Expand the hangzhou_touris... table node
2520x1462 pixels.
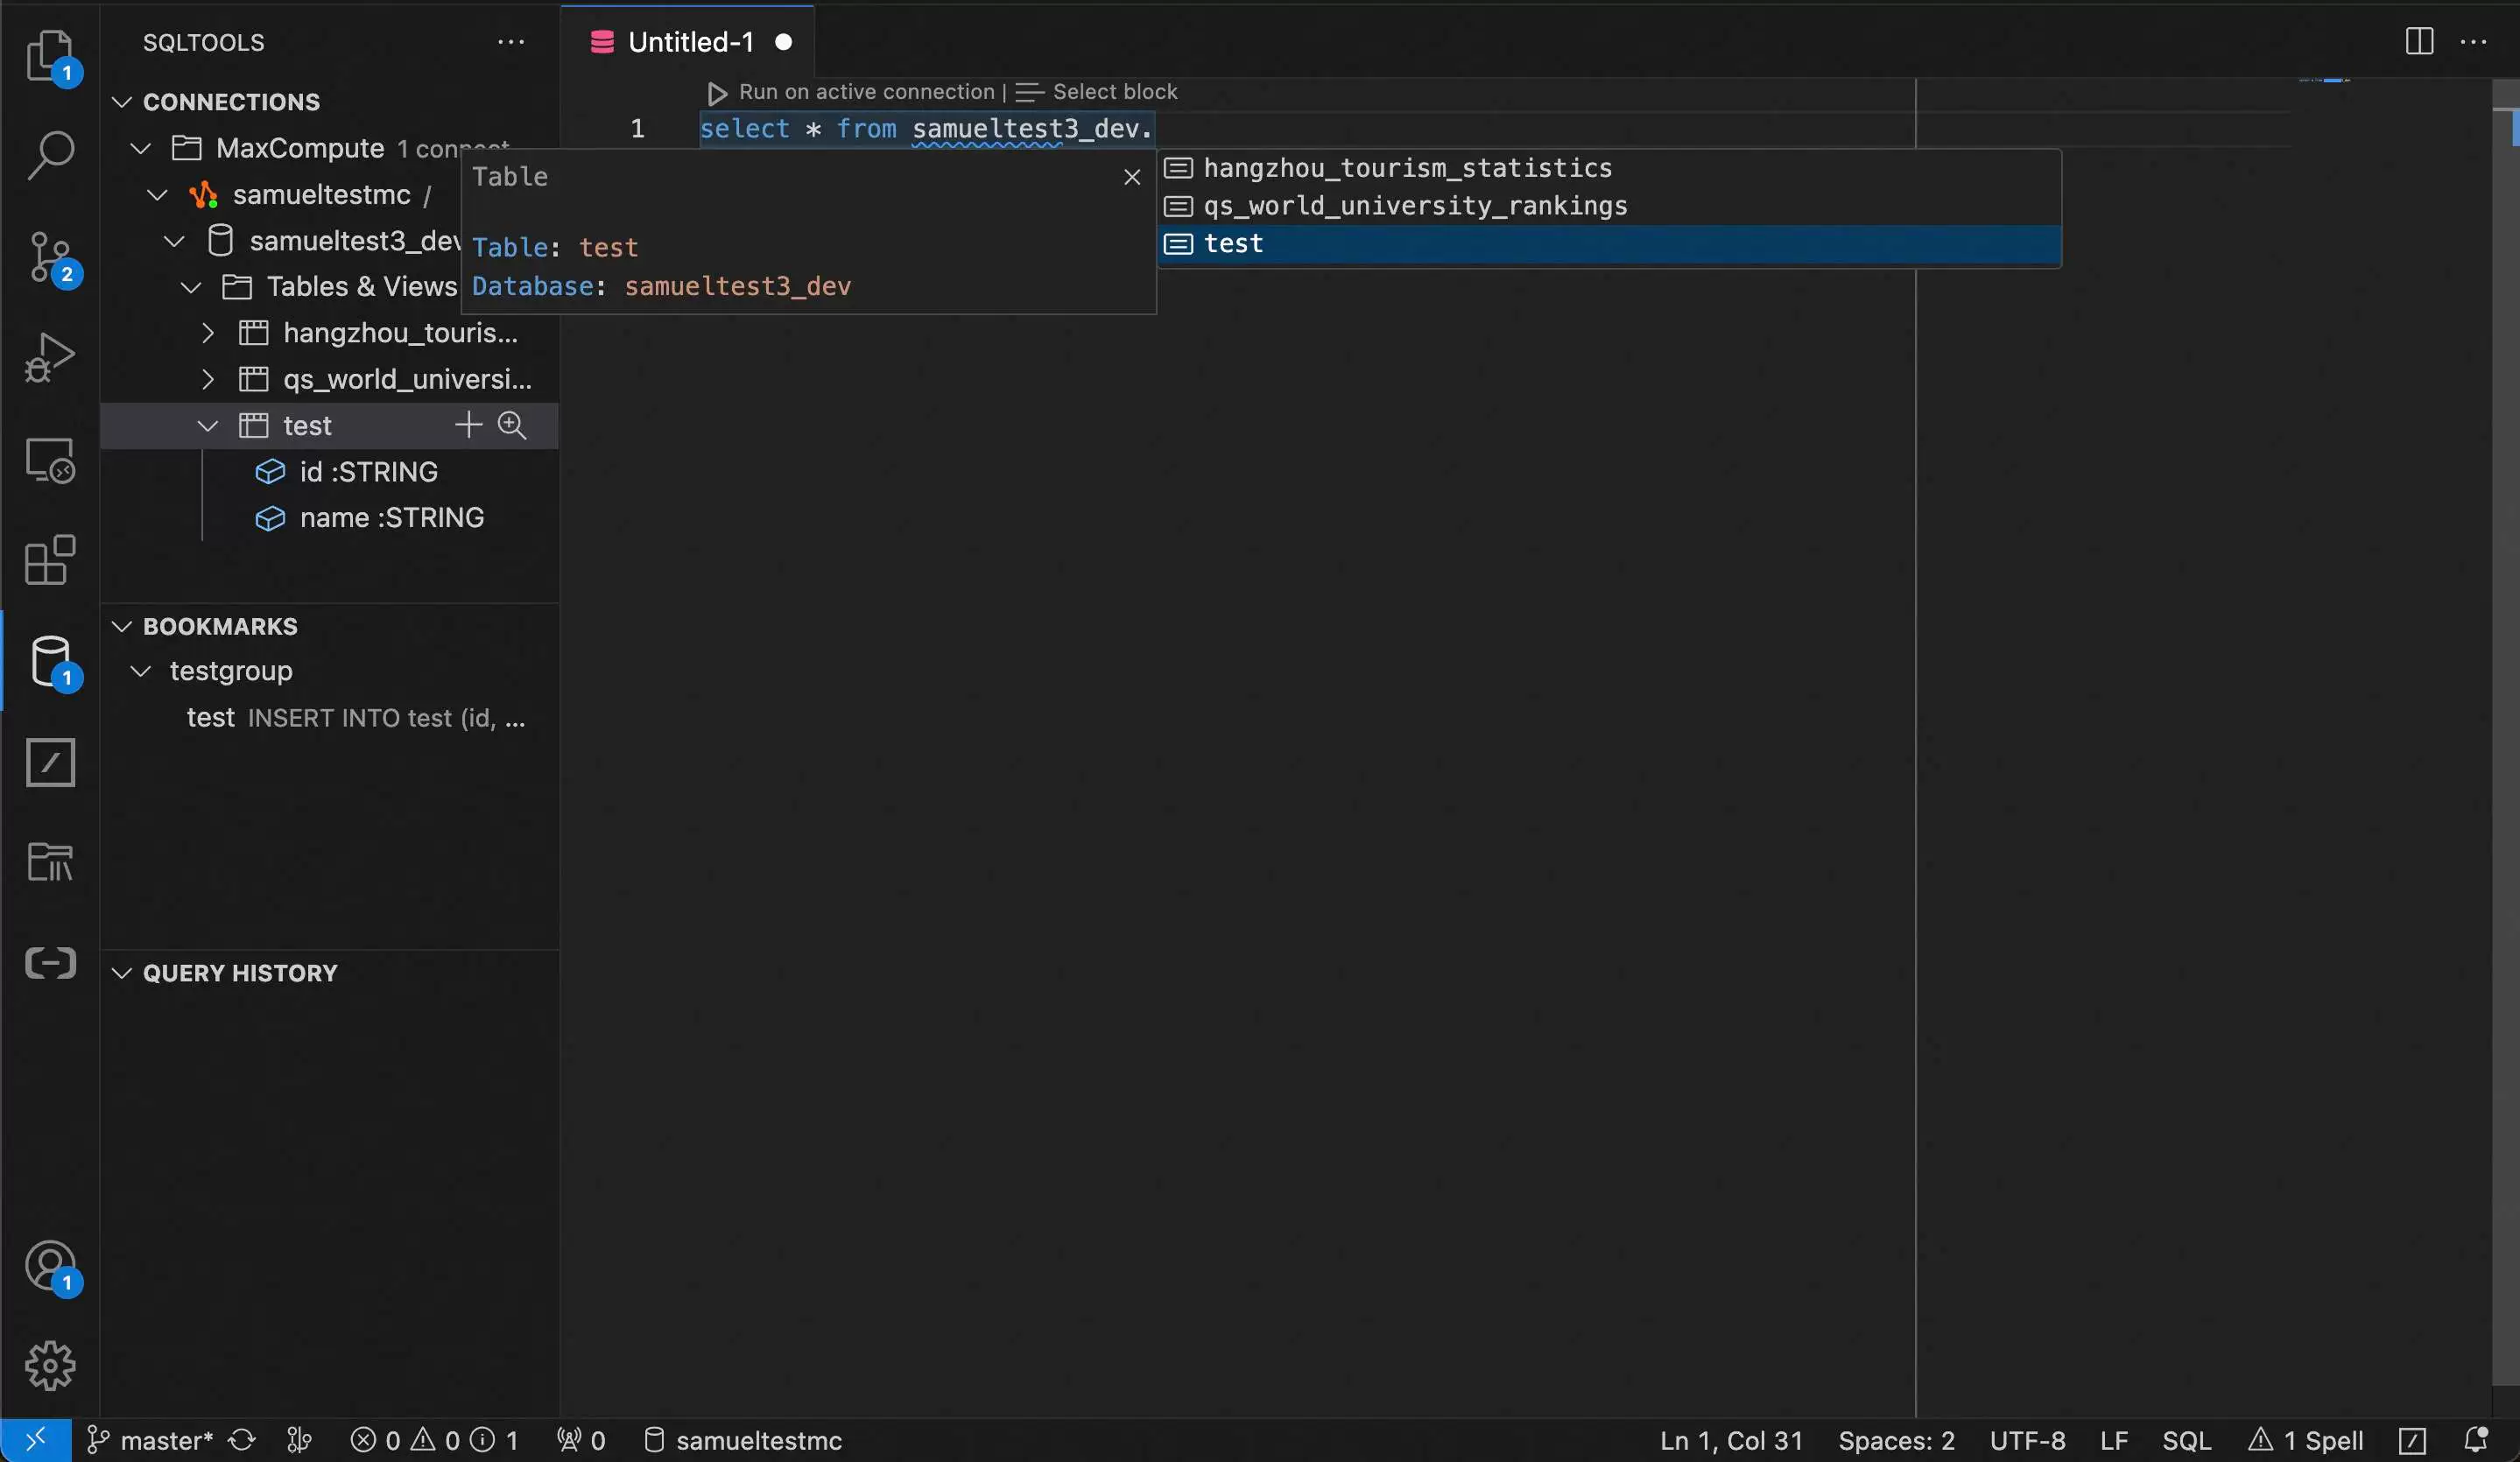click(207, 333)
